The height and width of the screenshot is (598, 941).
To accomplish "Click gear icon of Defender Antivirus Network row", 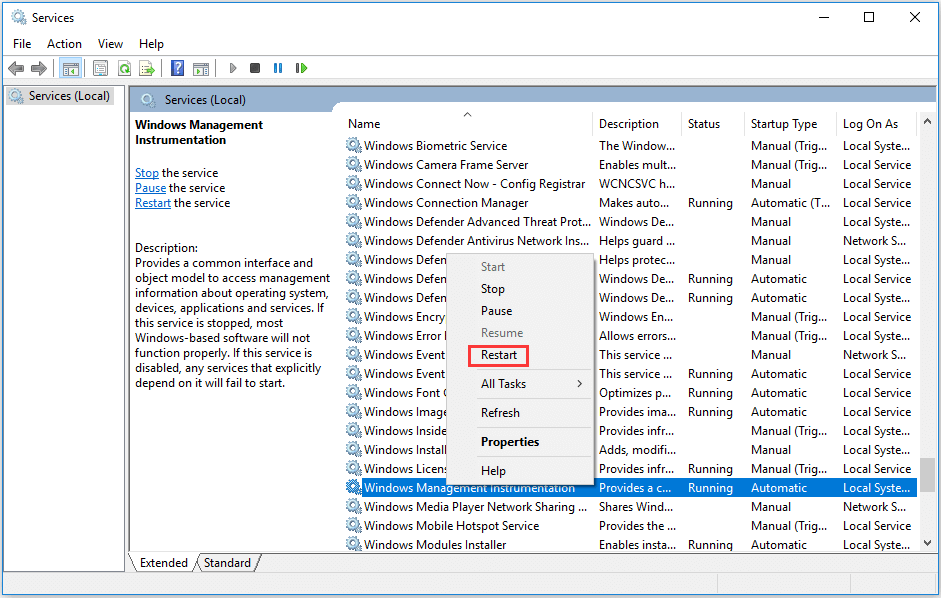I will click(x=353, y=240).
